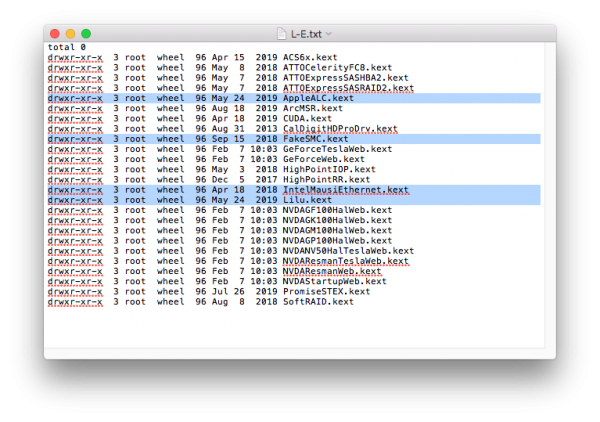This screenshot has height=422, width=600.
Task: Click GeForceWeb.kext filename
Action: 324,159
